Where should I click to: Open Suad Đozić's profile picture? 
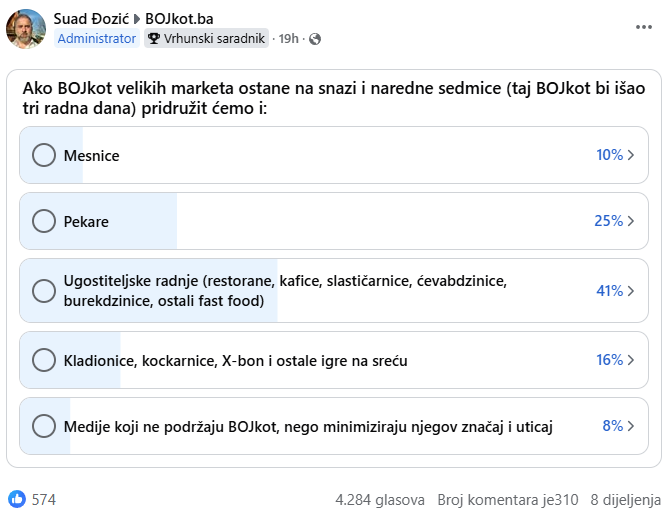[26, 29]
